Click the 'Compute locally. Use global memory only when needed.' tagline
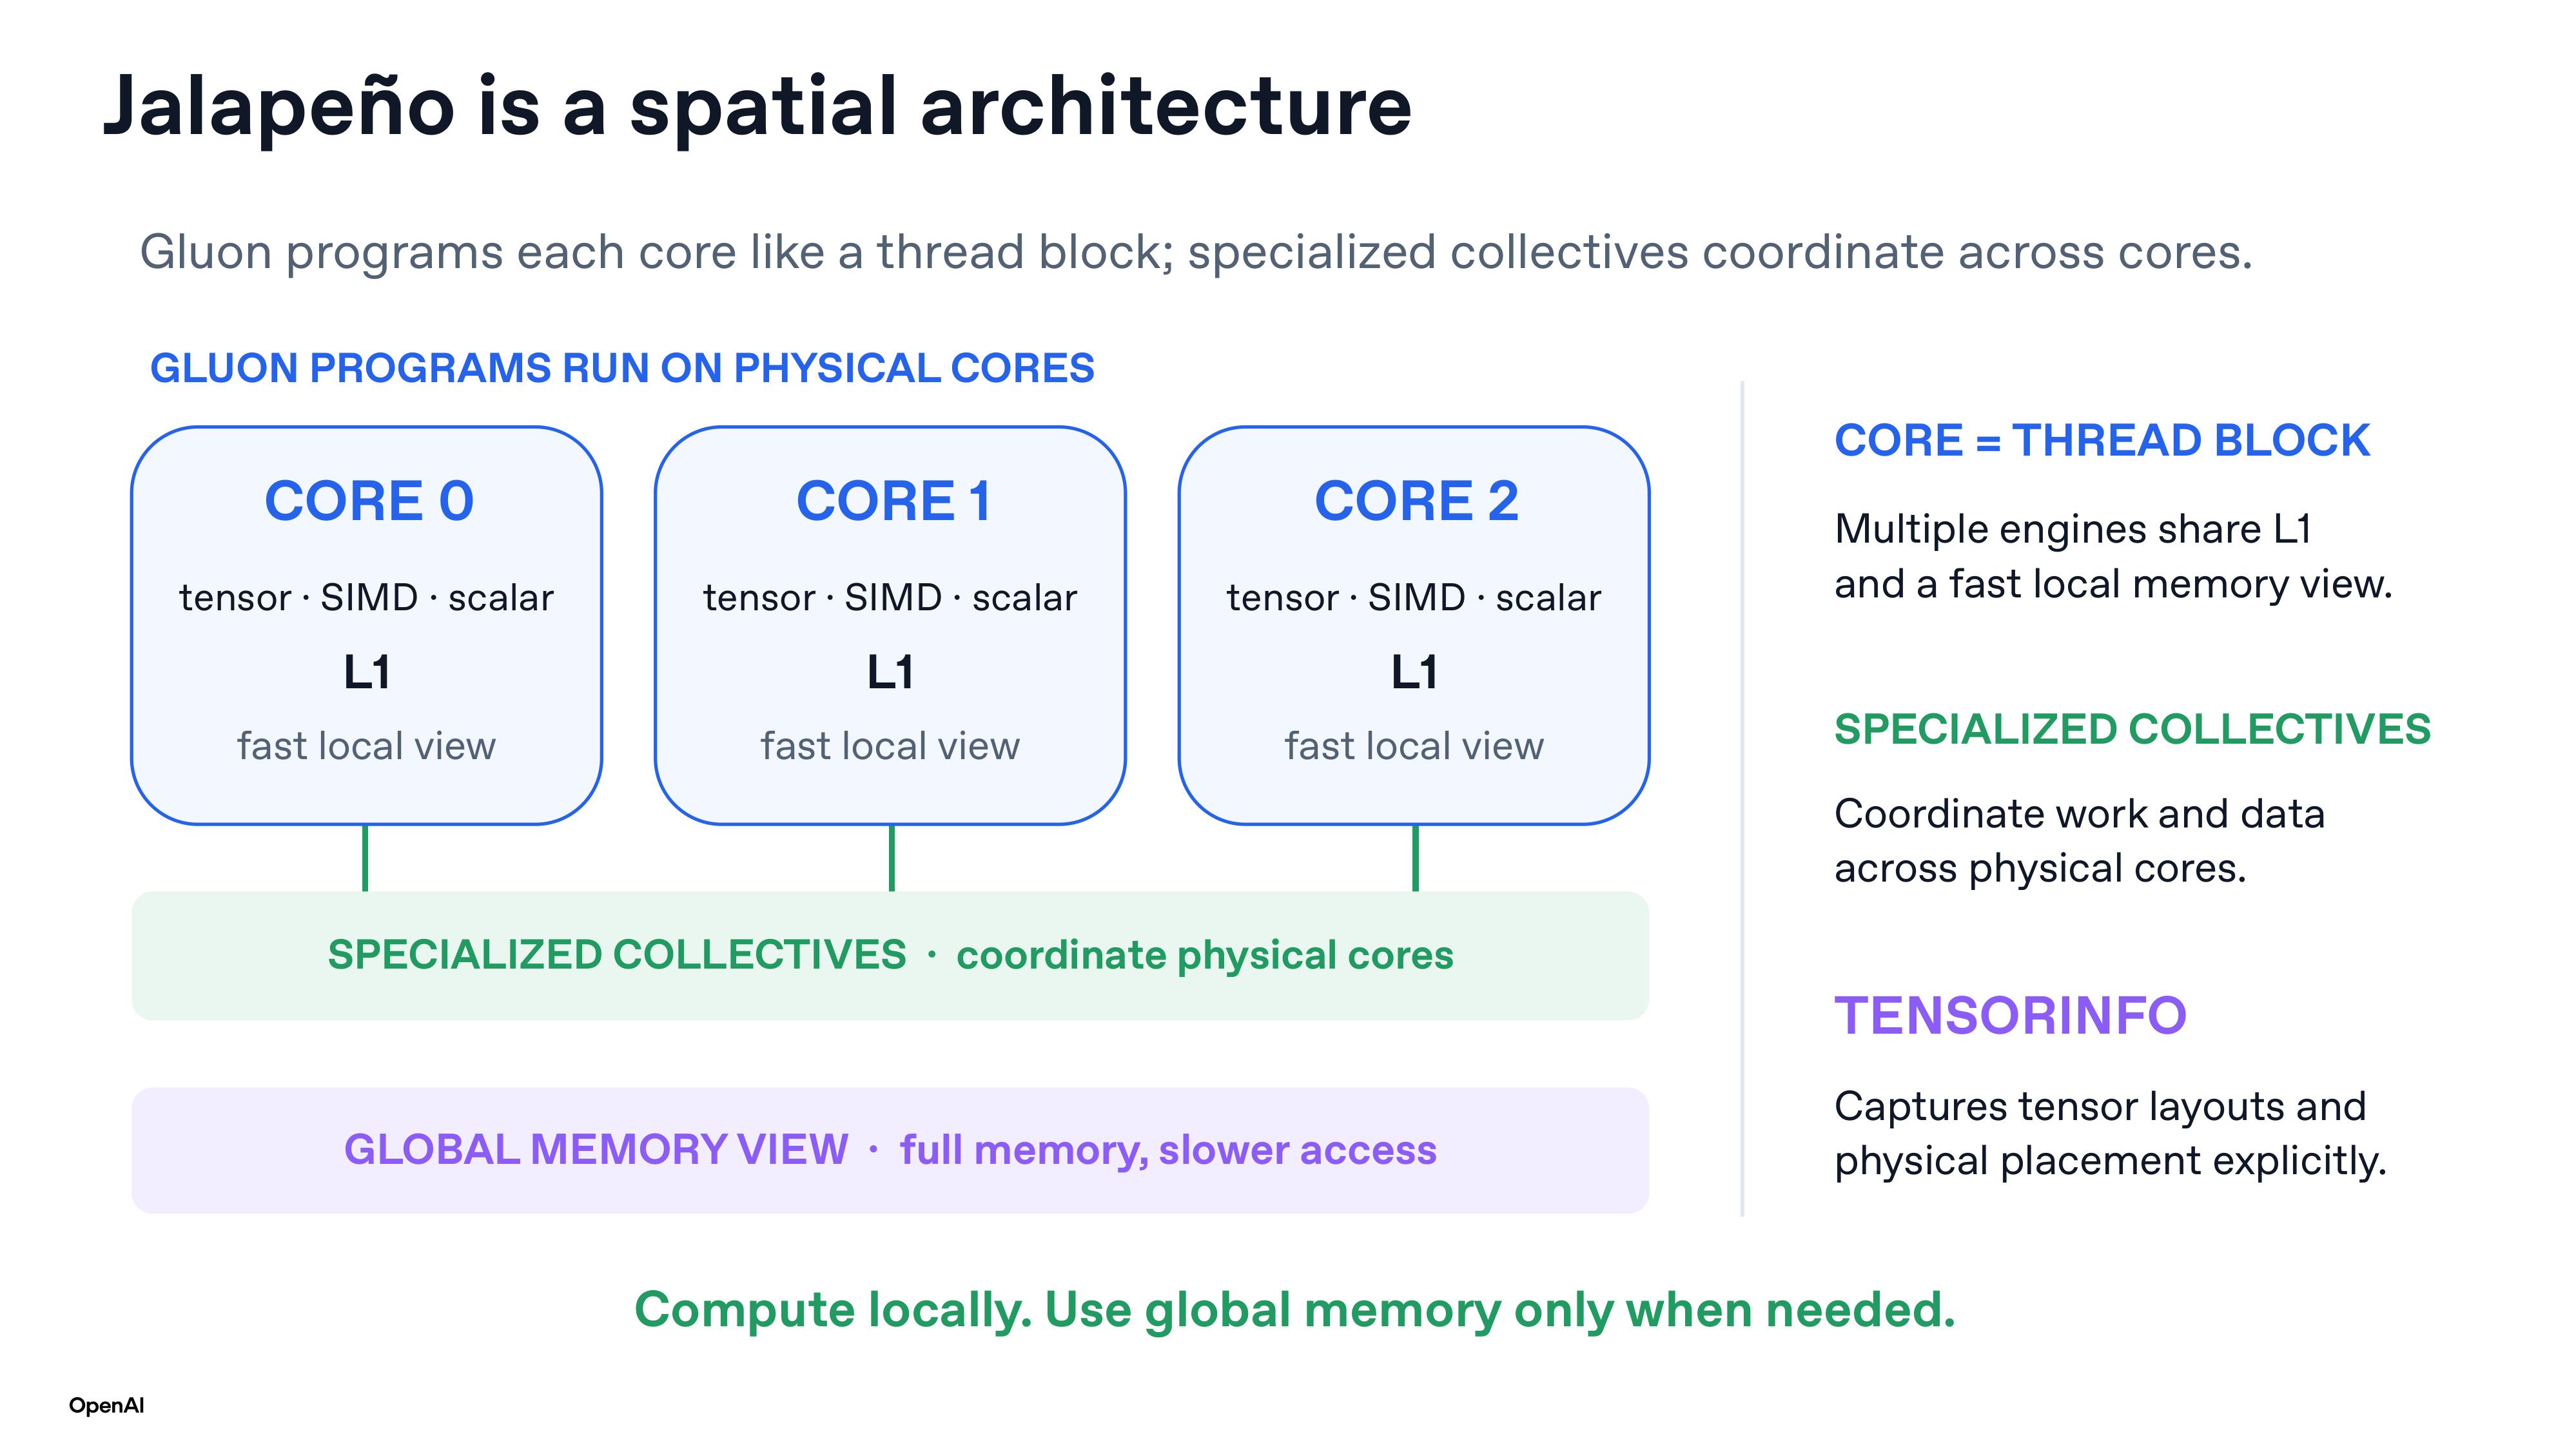The image size is (2576, 1450). click(x=1295, y=1311)
